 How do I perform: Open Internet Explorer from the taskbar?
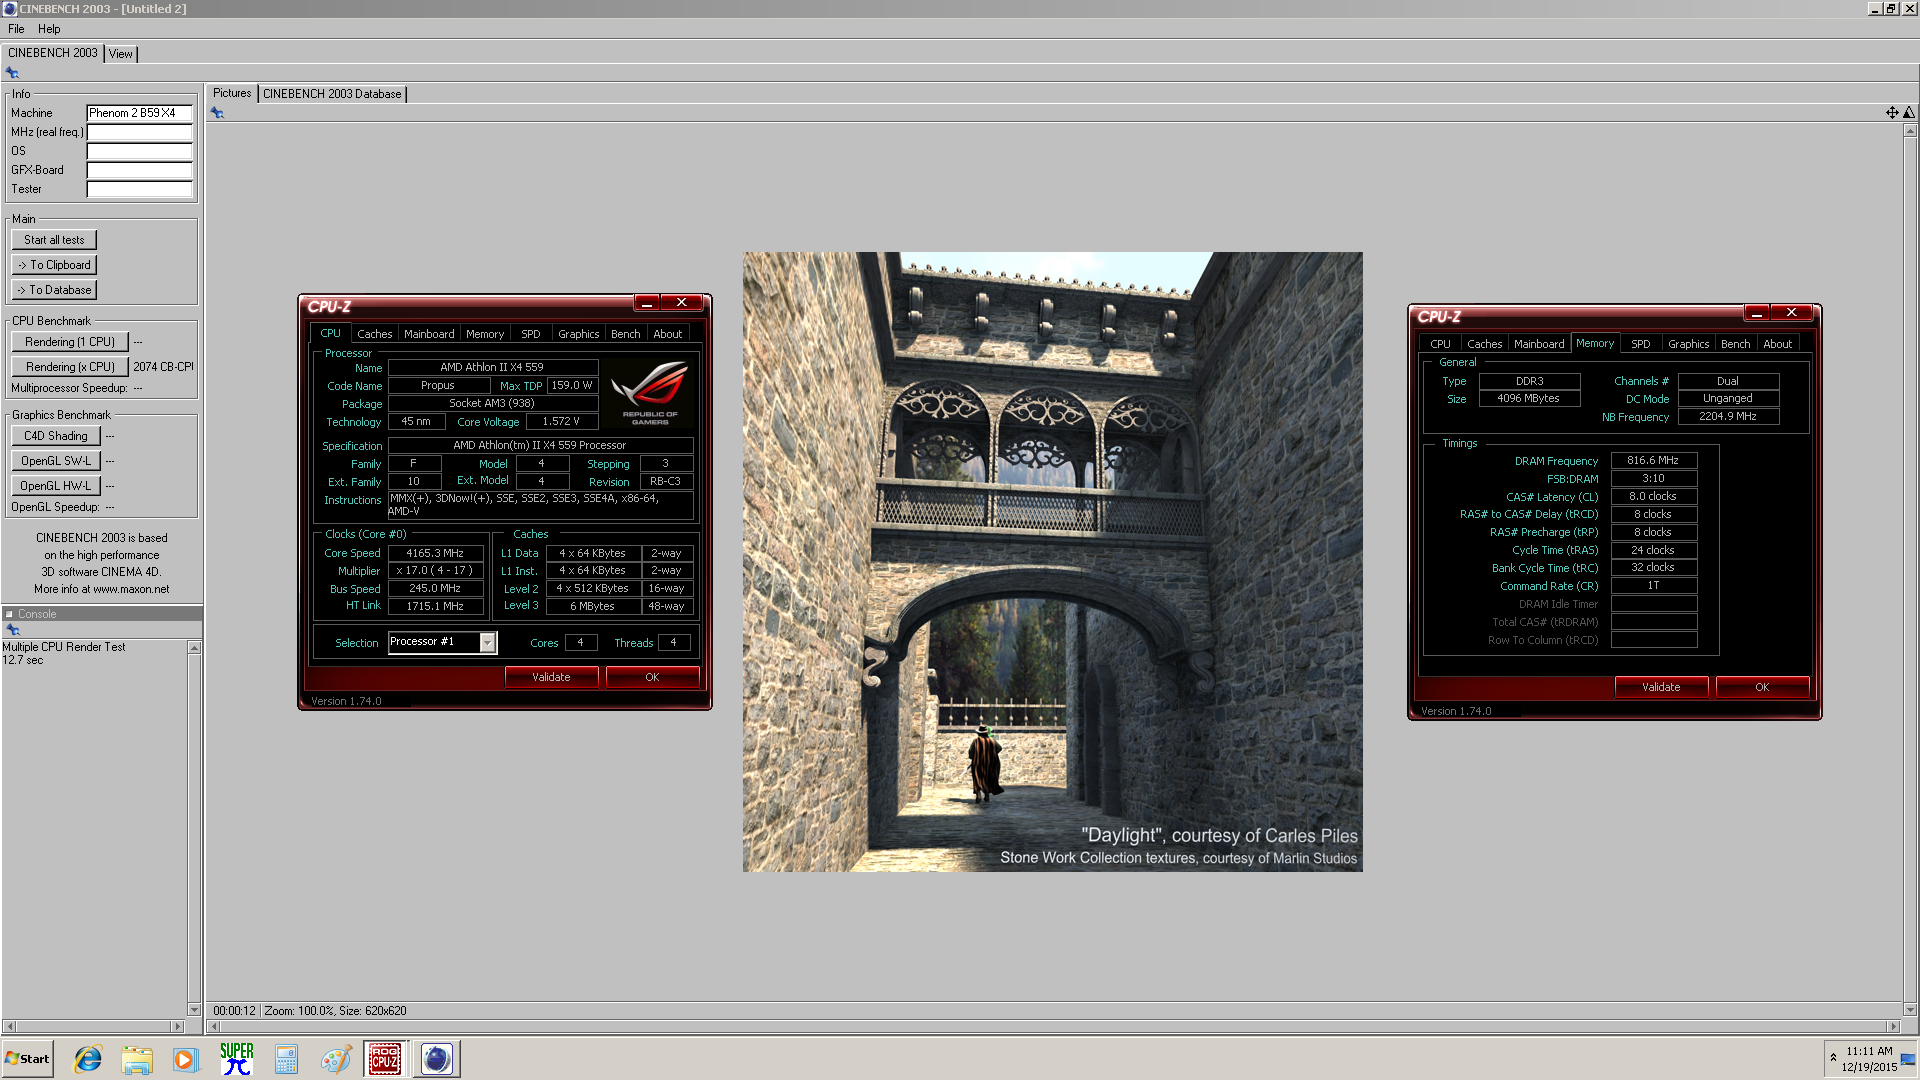coord(88,1059)
